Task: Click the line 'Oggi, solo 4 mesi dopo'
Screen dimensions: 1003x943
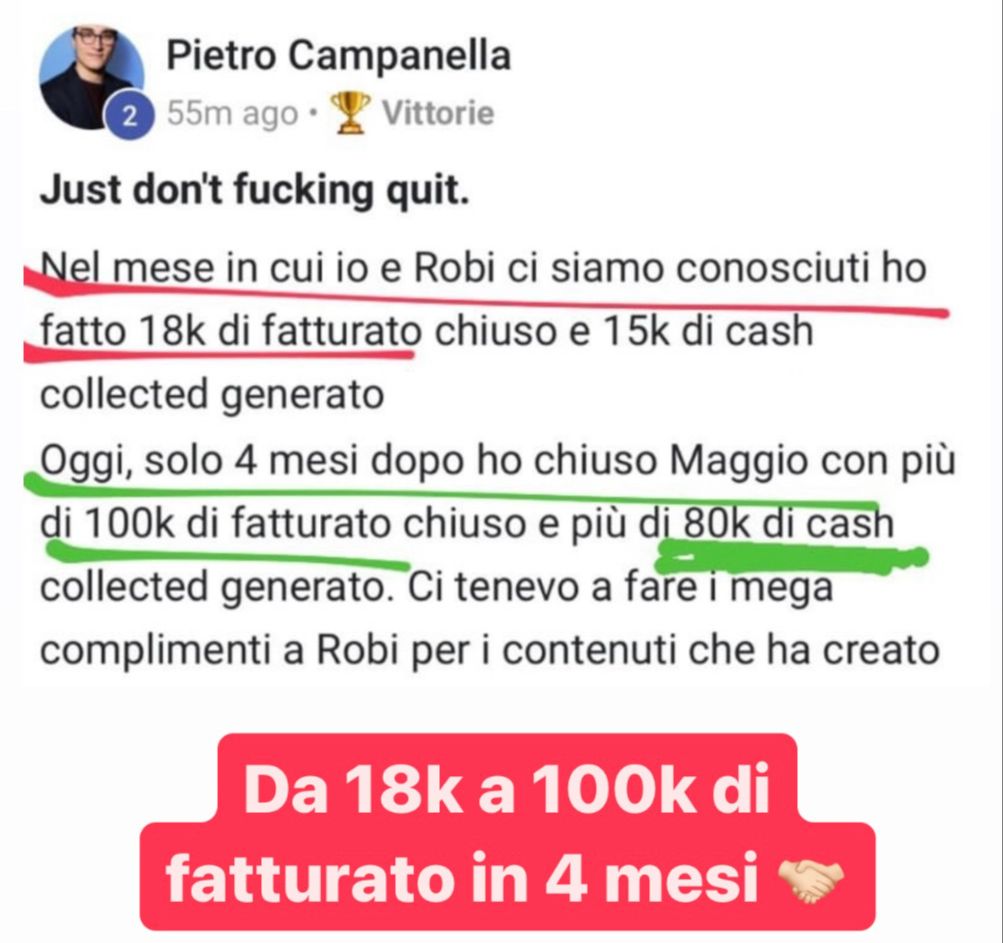Action: tap(498, 462)
